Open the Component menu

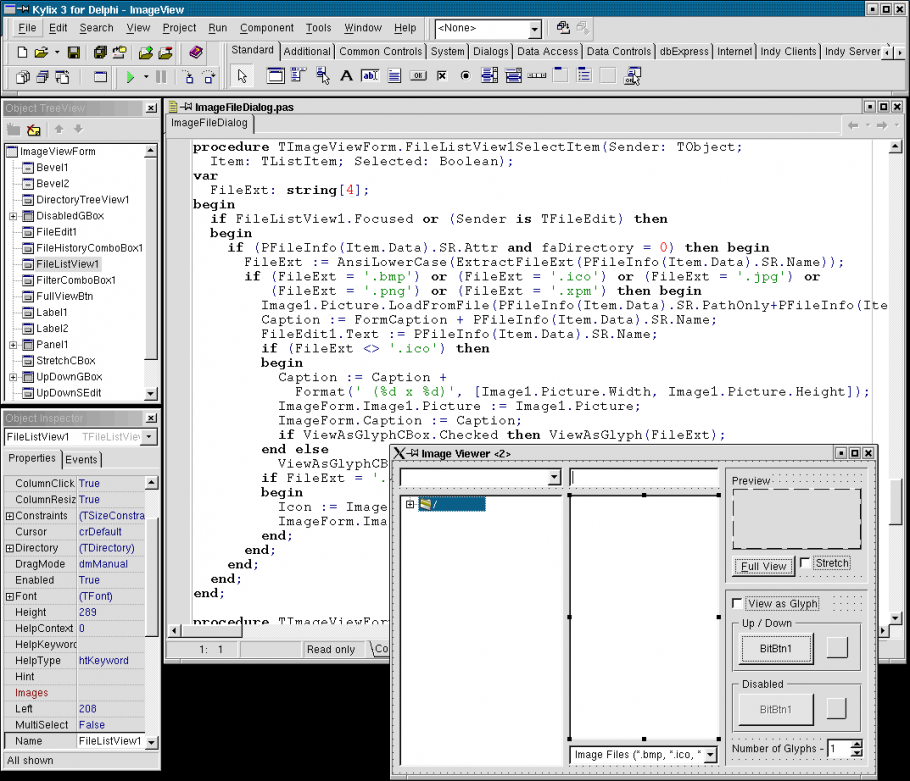(266, 28)
